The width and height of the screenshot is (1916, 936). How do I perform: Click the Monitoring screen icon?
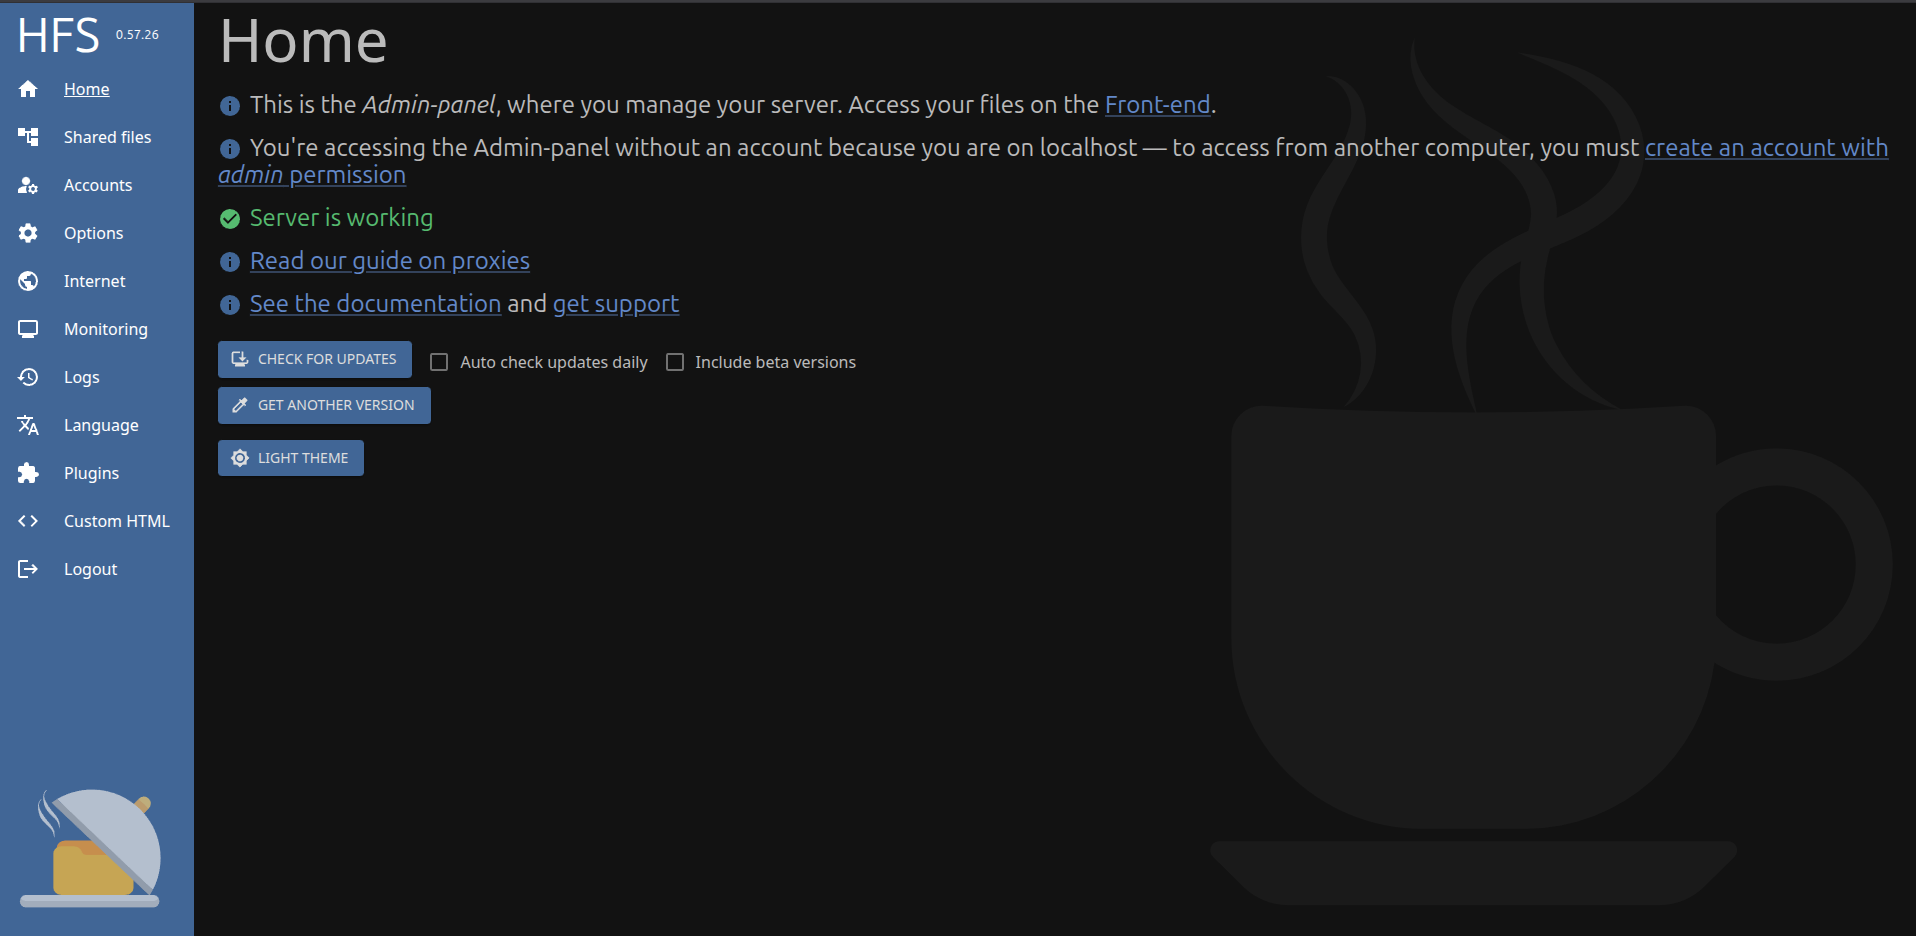point(28,329)
